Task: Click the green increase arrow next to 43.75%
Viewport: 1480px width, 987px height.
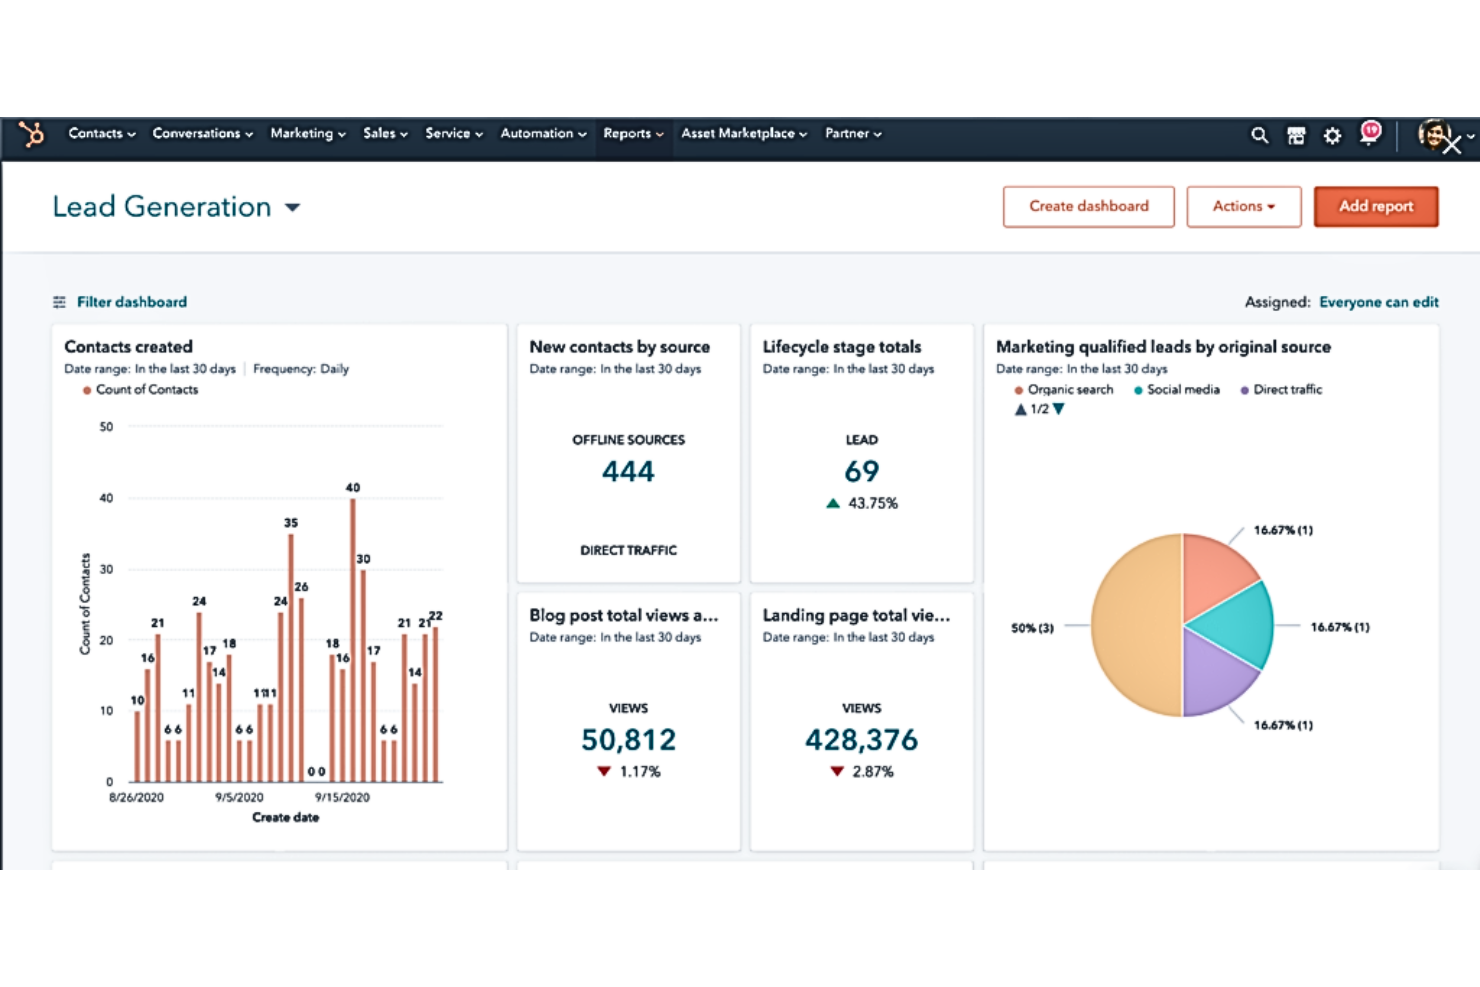Action: [832, 503]
